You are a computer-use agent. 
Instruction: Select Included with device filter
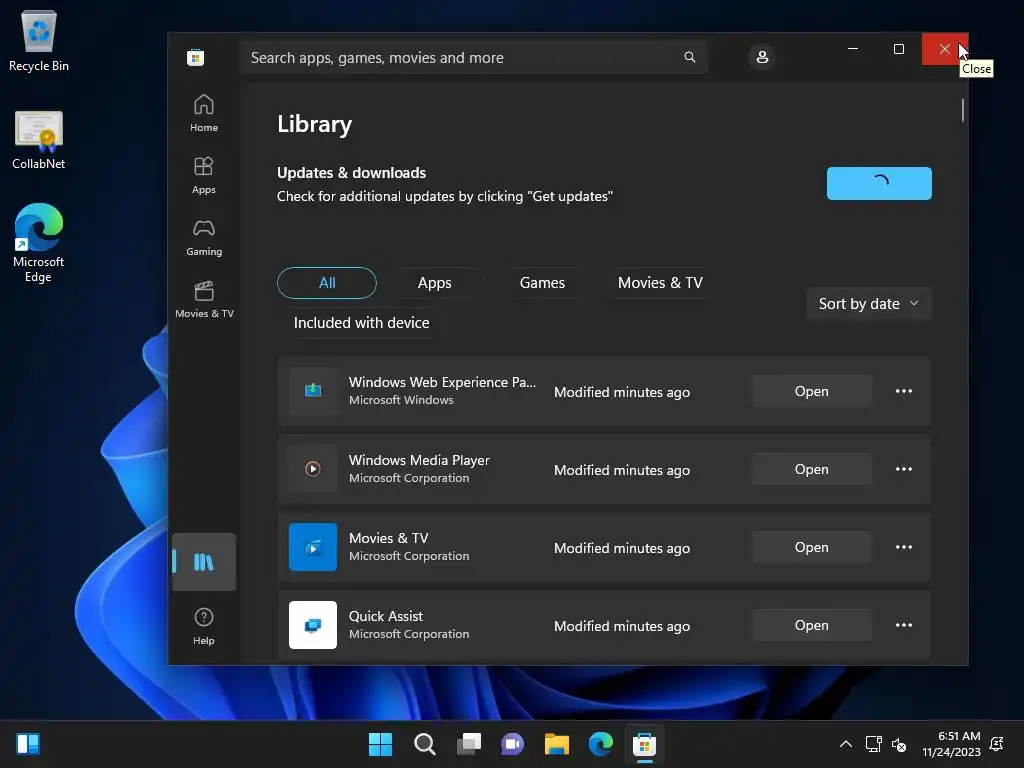361,323
